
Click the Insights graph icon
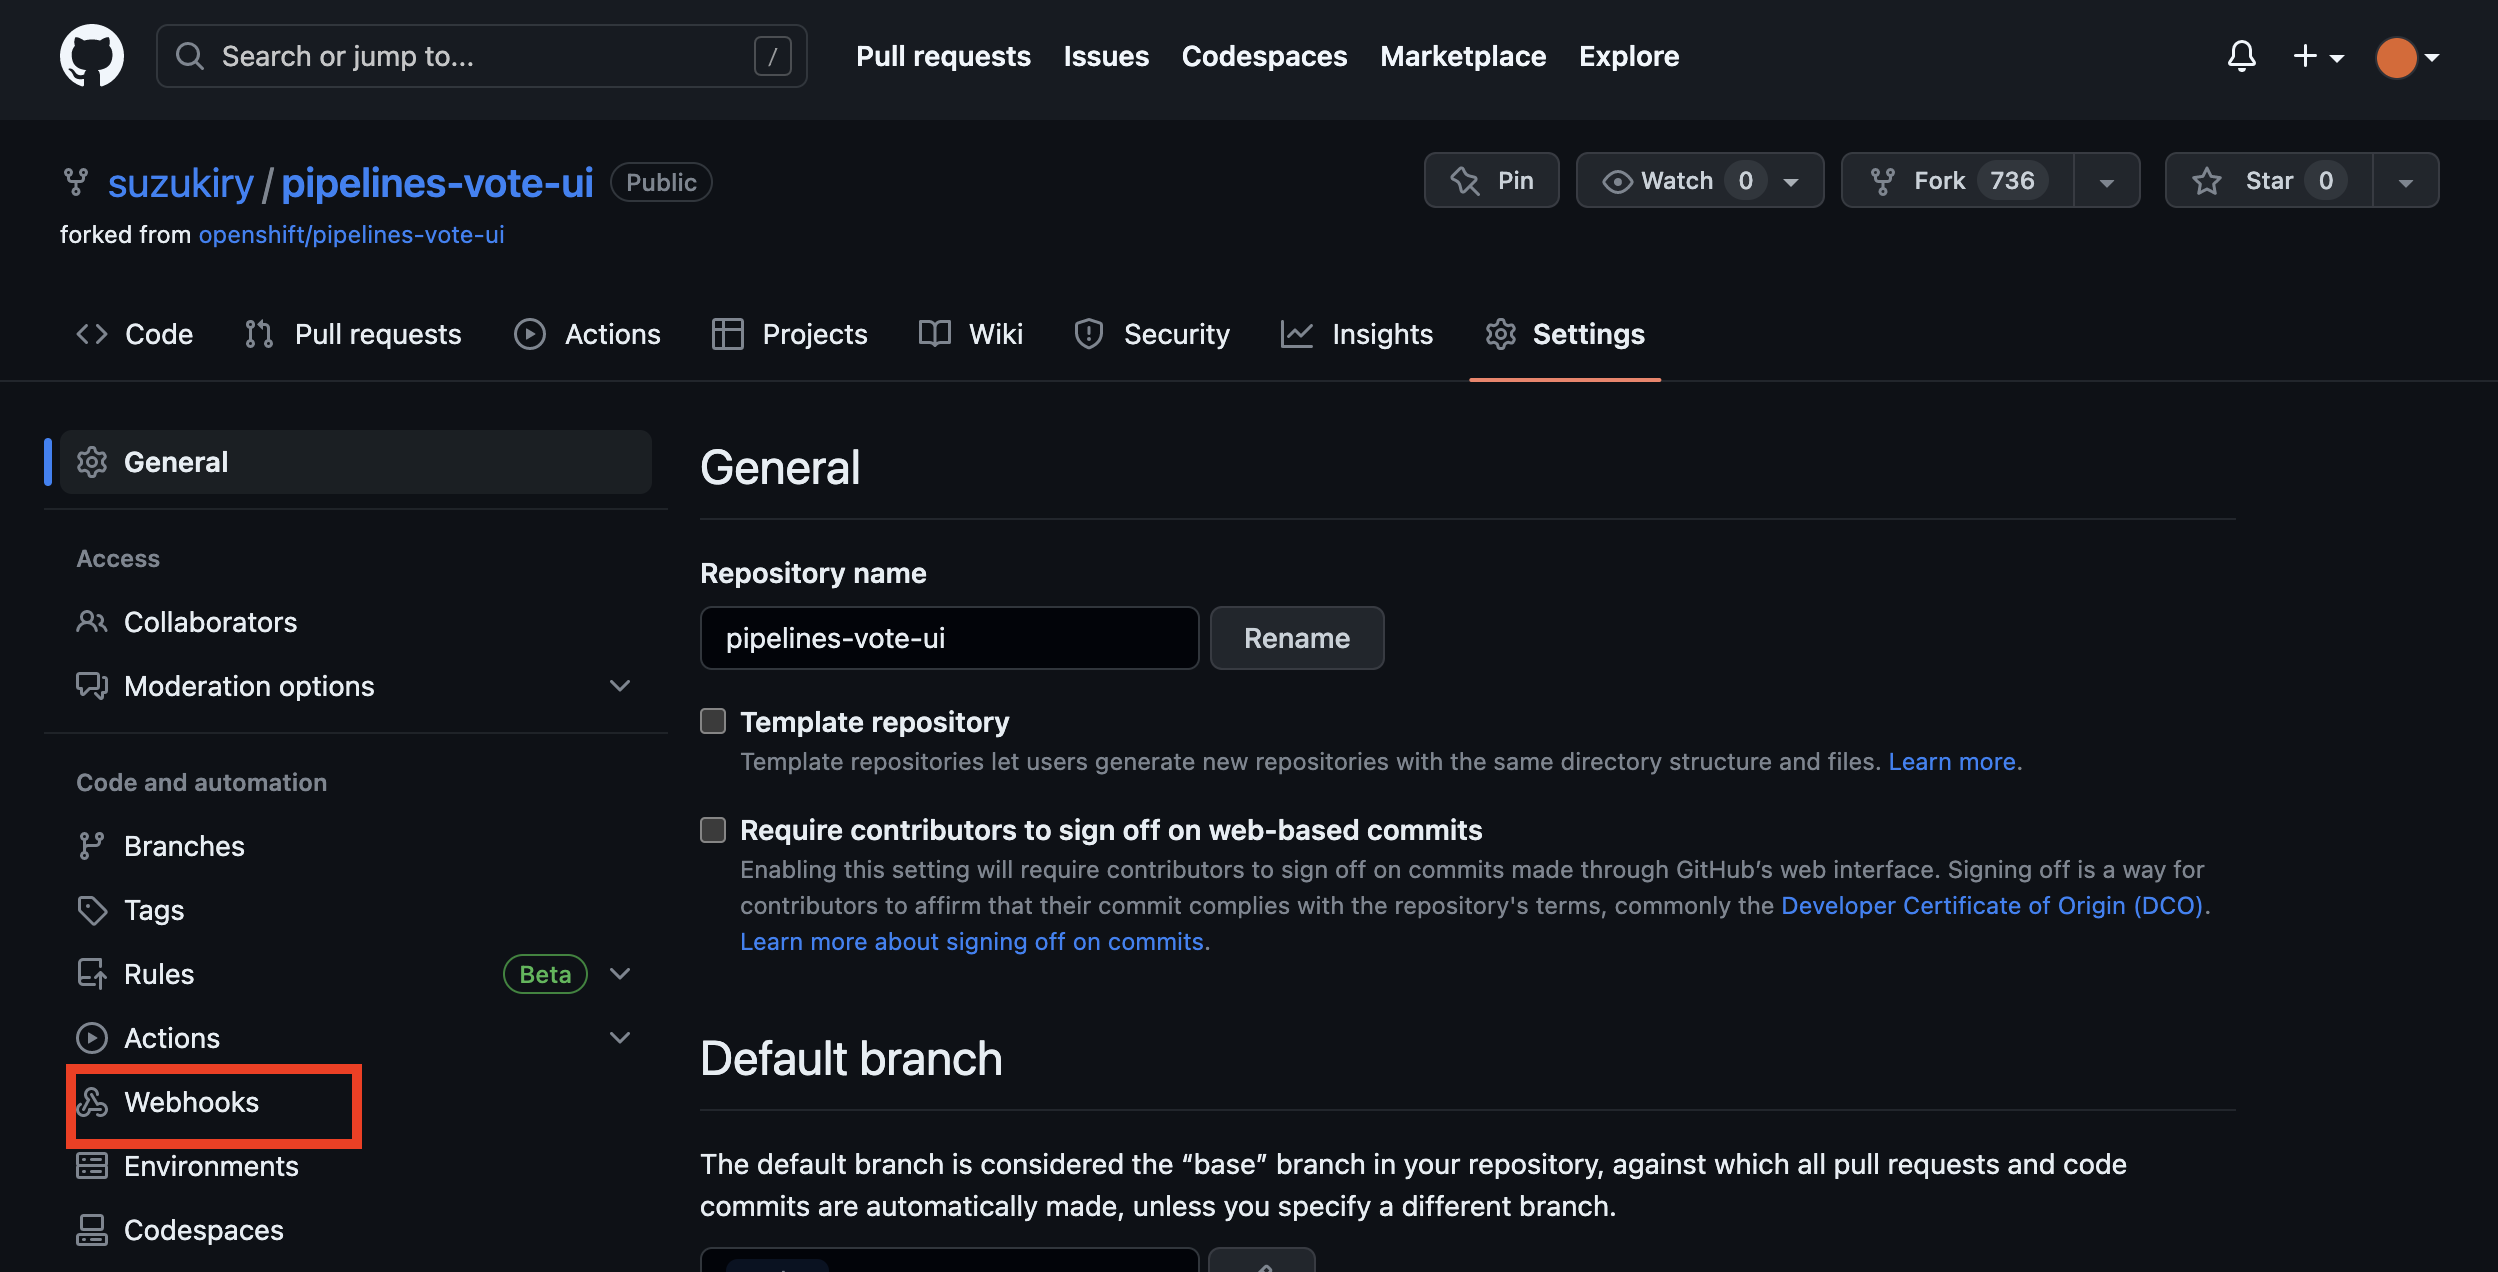(x=1296, y=334)
